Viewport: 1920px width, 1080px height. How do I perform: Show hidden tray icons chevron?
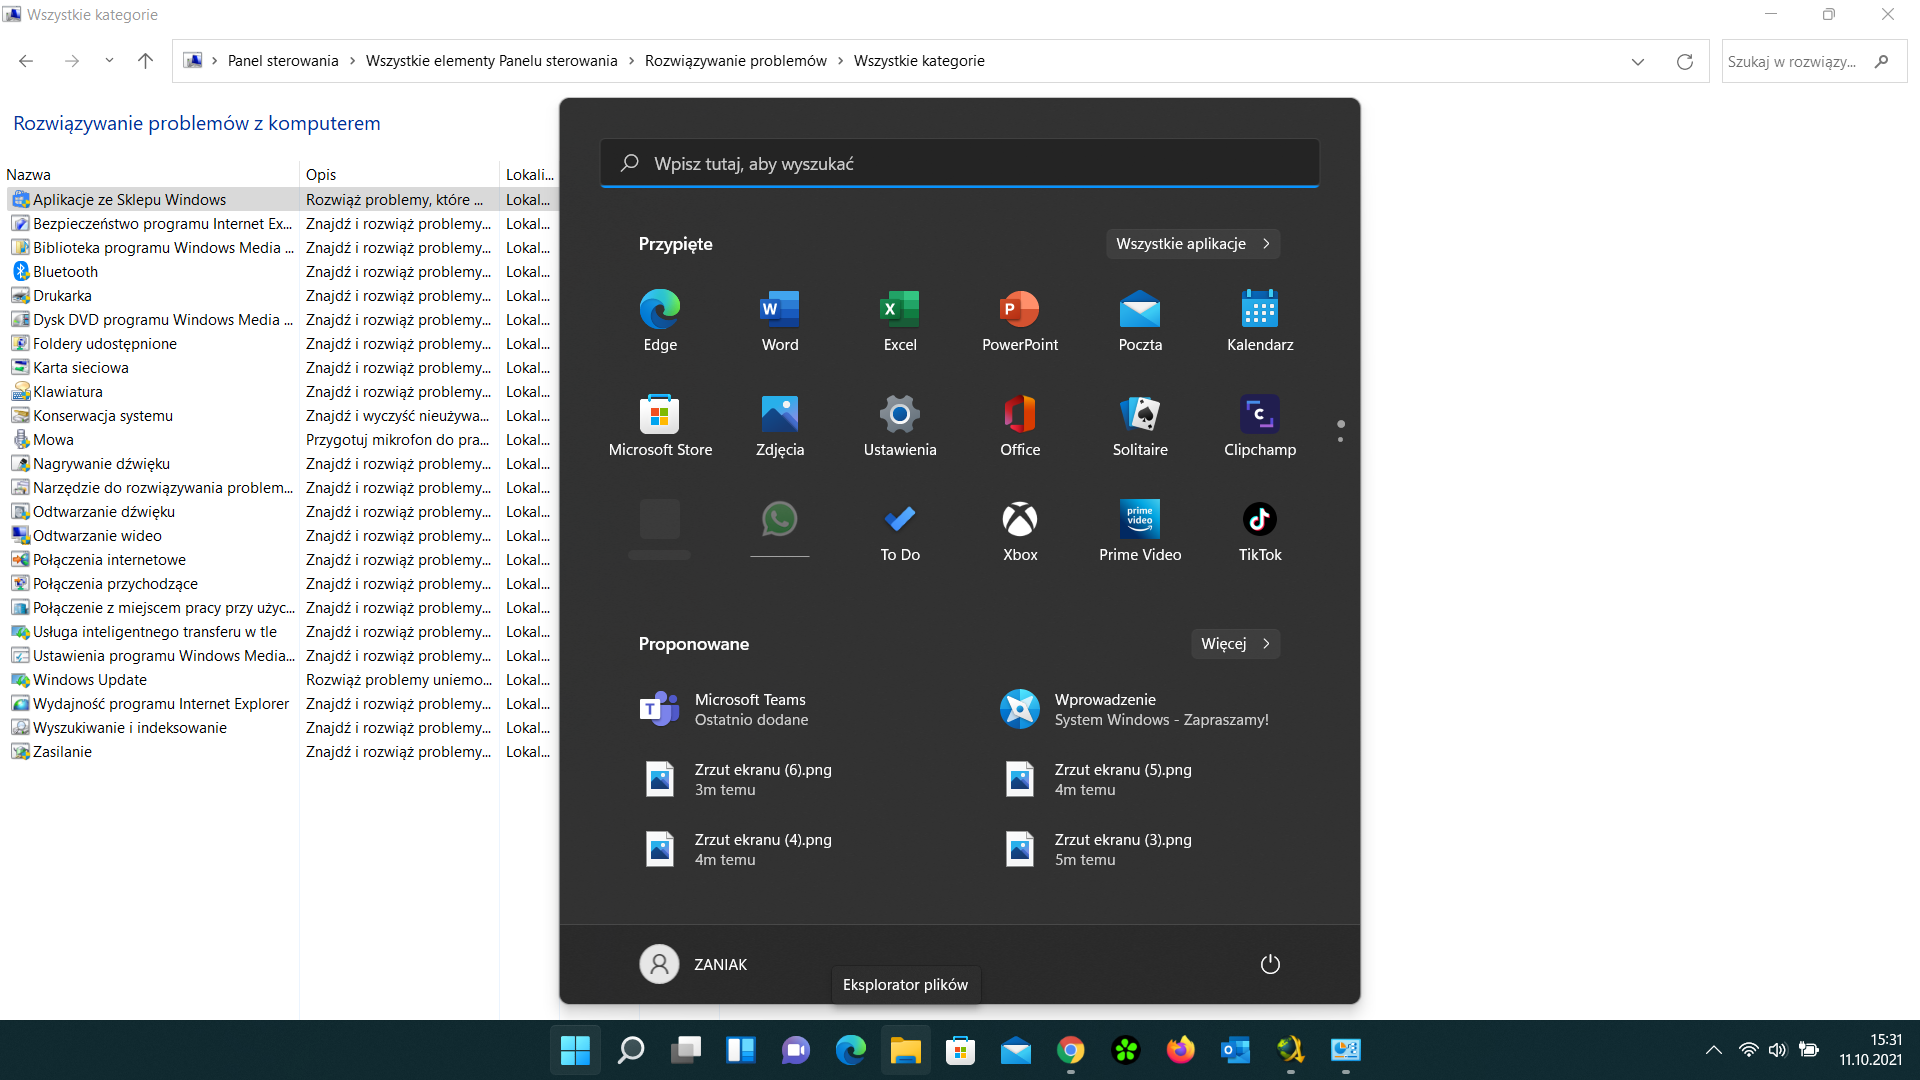pyautogui.click(x=1713, y=1050)
